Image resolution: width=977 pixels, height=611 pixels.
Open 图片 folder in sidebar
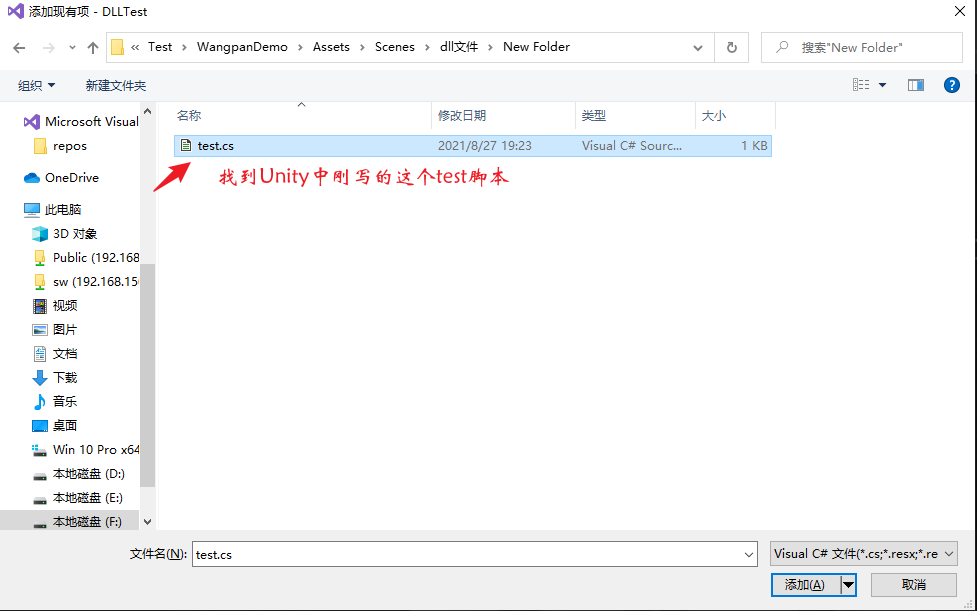tap(55, 329)
